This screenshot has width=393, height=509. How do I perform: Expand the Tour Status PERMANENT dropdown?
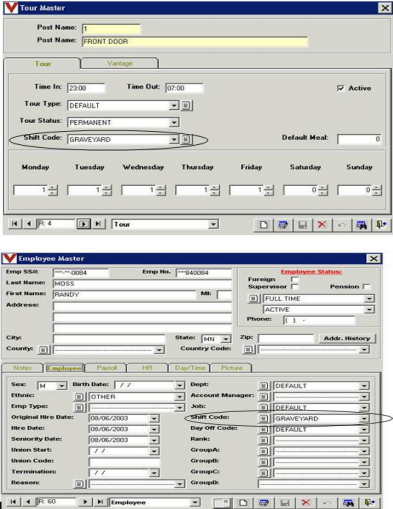(x=174, y=122)
